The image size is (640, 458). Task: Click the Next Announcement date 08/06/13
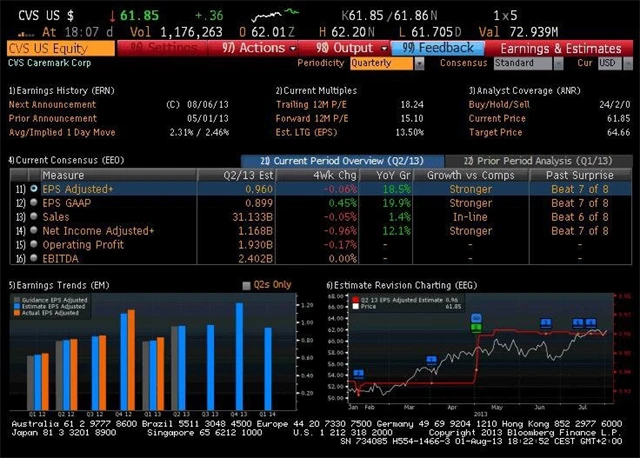tap(208, 104)
